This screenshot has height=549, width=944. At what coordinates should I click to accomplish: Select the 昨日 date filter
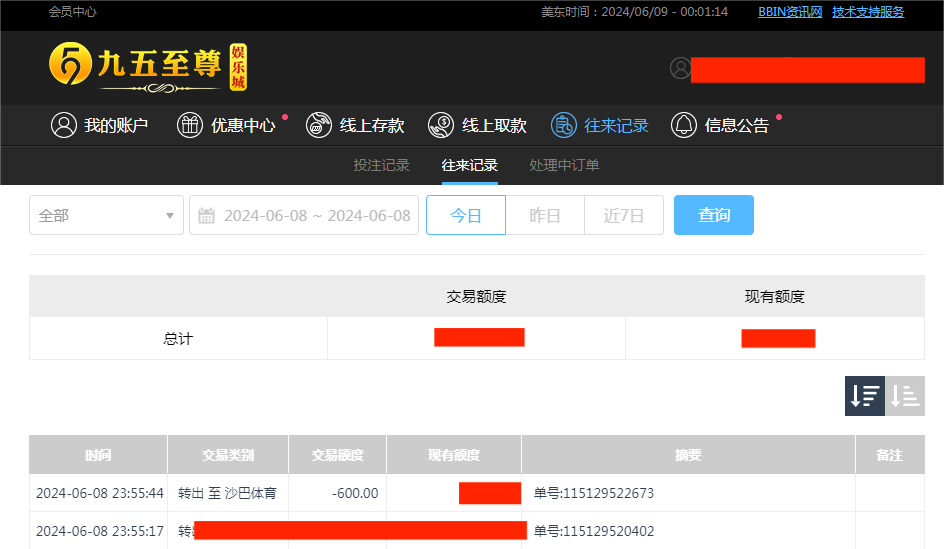(x=544, y=215)
